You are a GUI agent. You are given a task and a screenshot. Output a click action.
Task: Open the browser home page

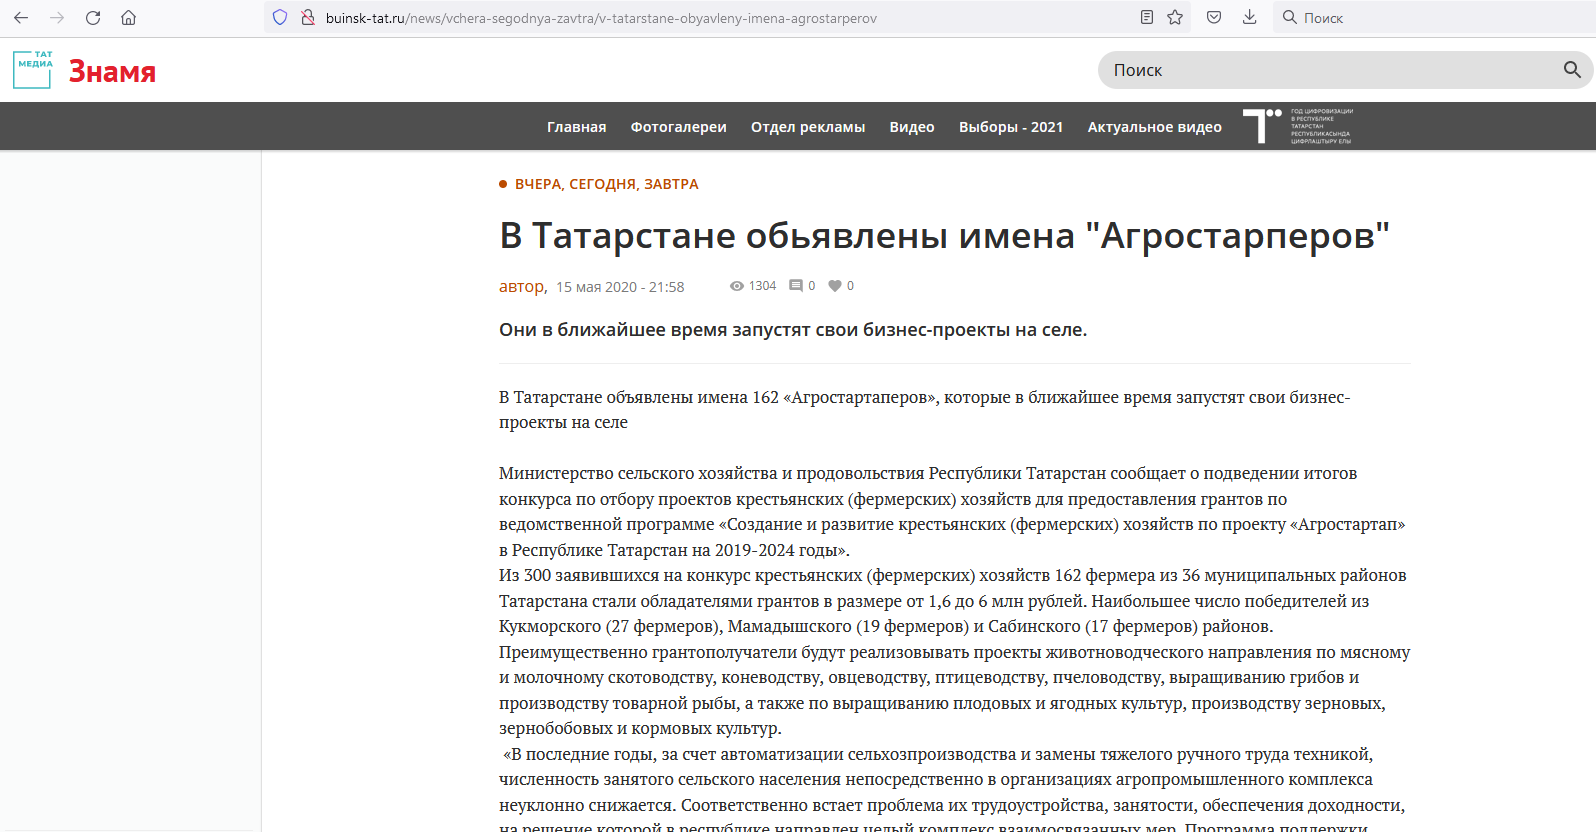point(129,18)
